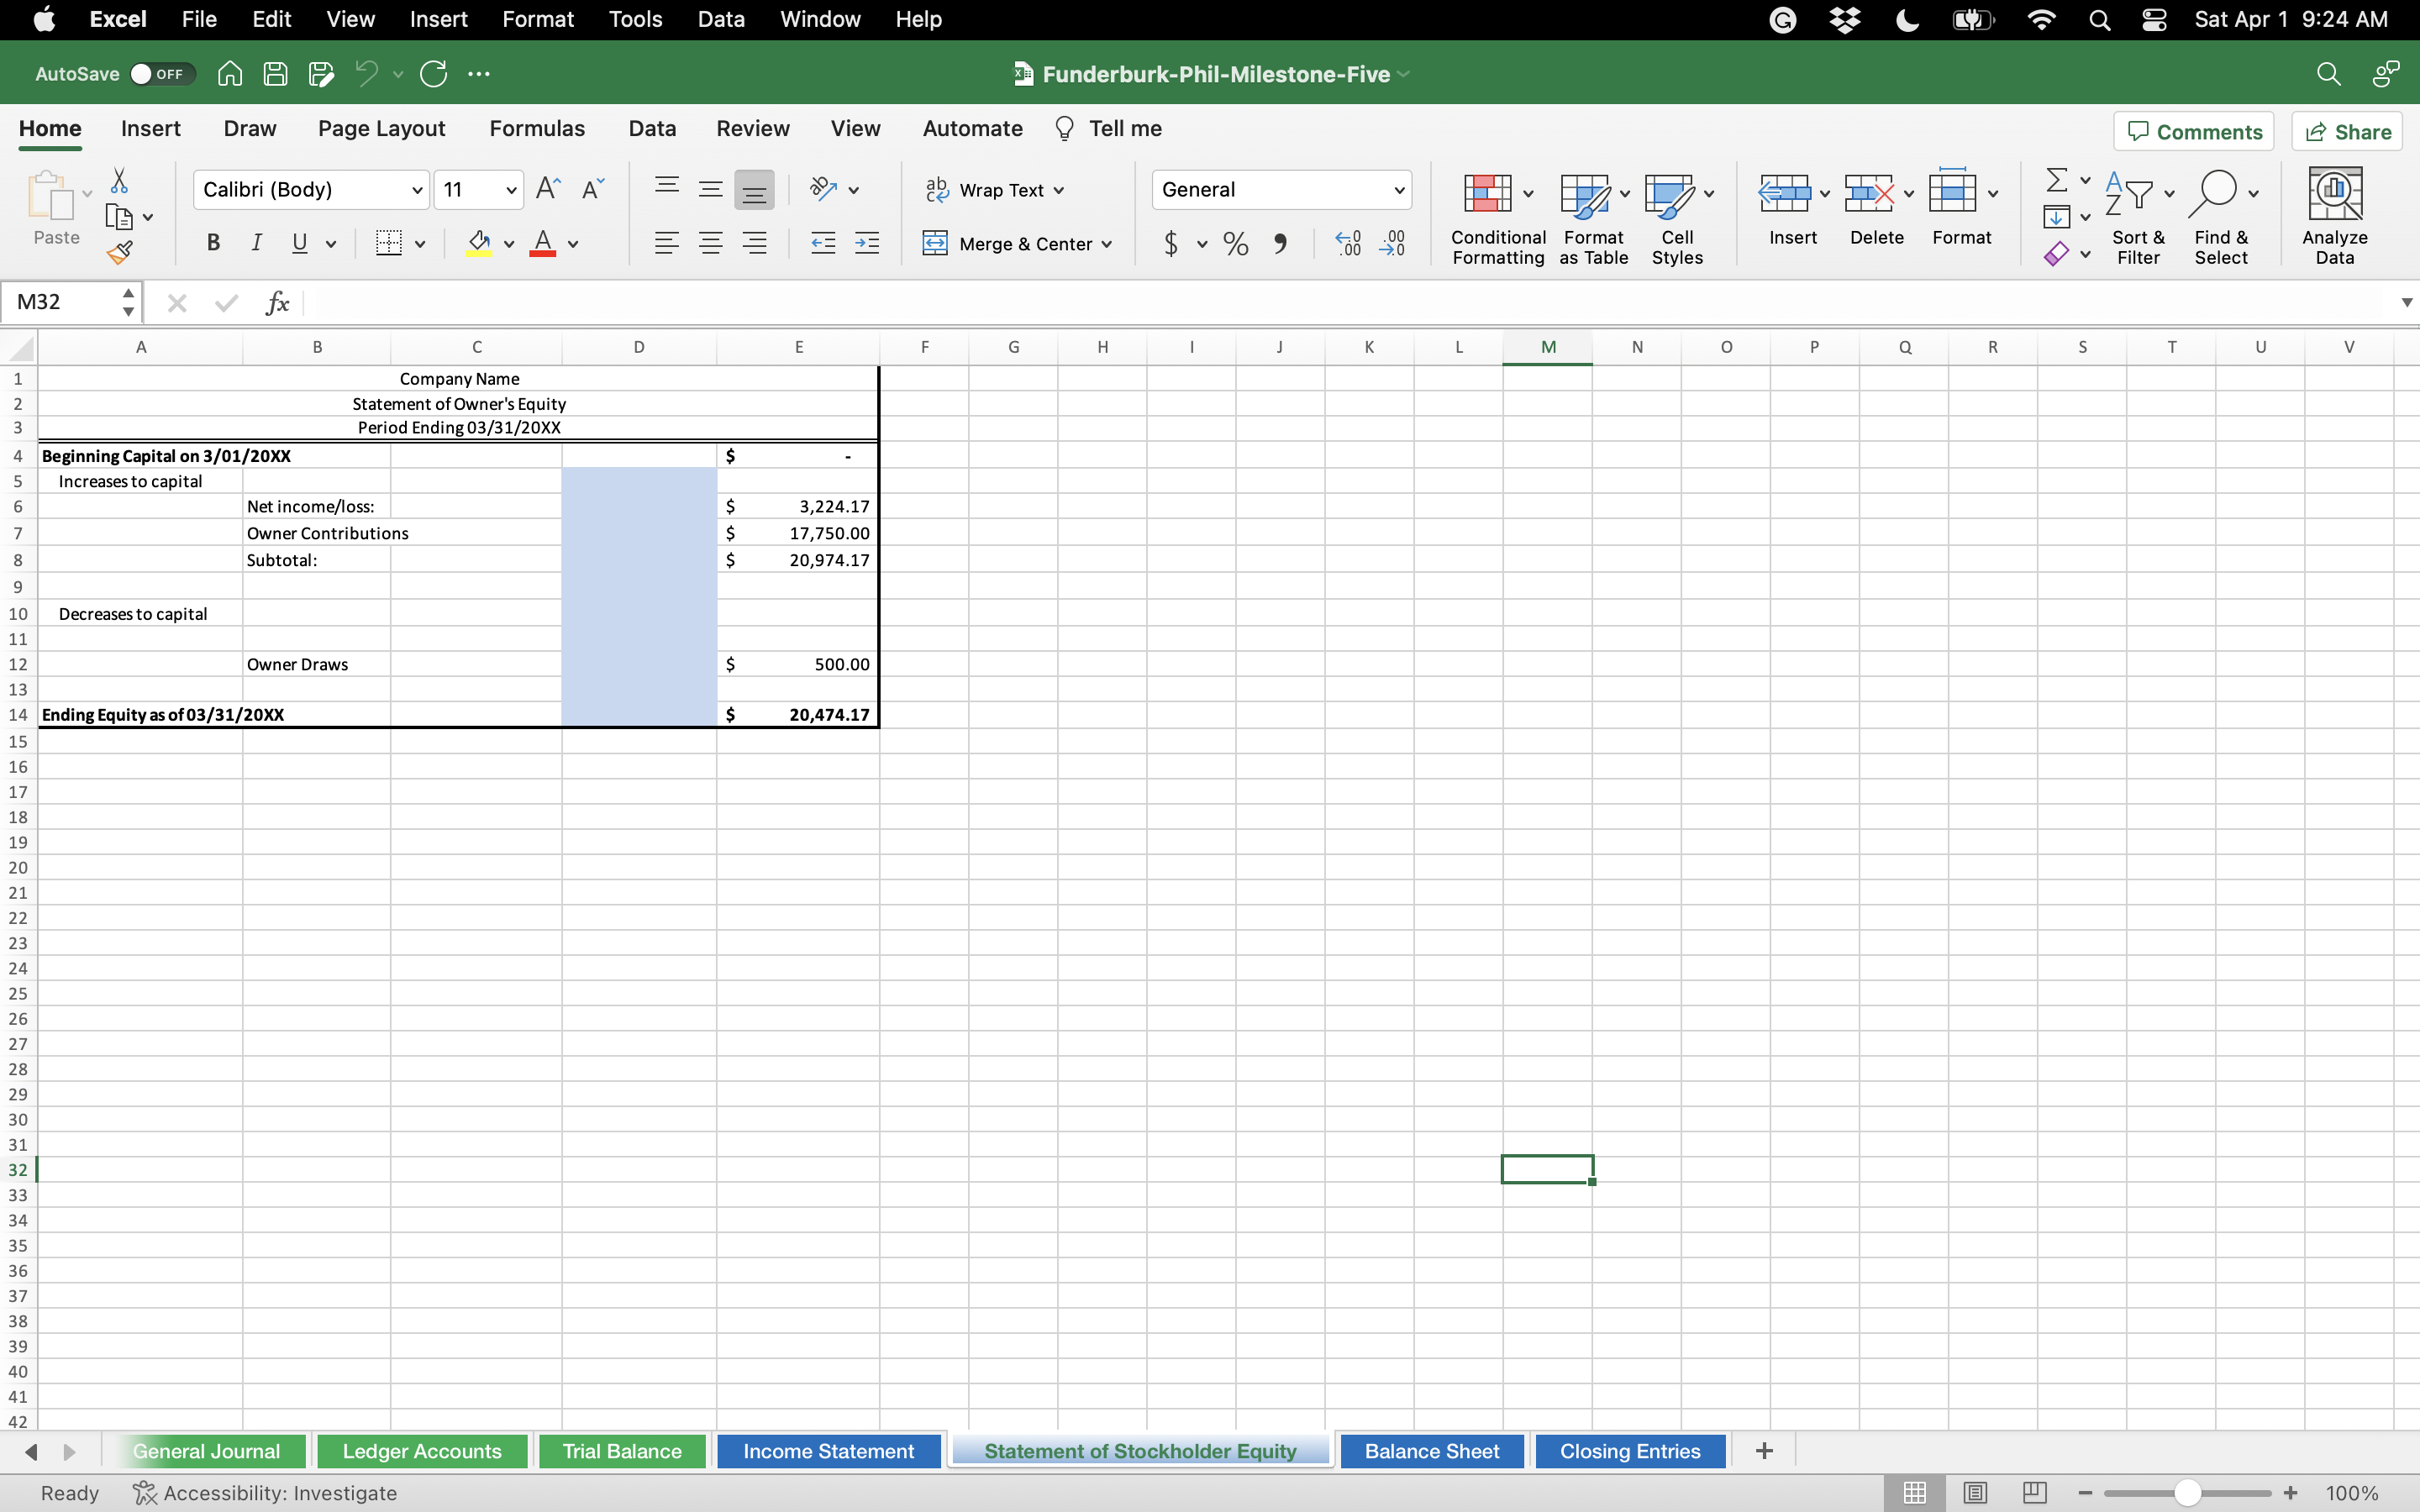Switch to the Formulas ribbon tab
Screen dimensions: 2420x1512
(537, 129)
